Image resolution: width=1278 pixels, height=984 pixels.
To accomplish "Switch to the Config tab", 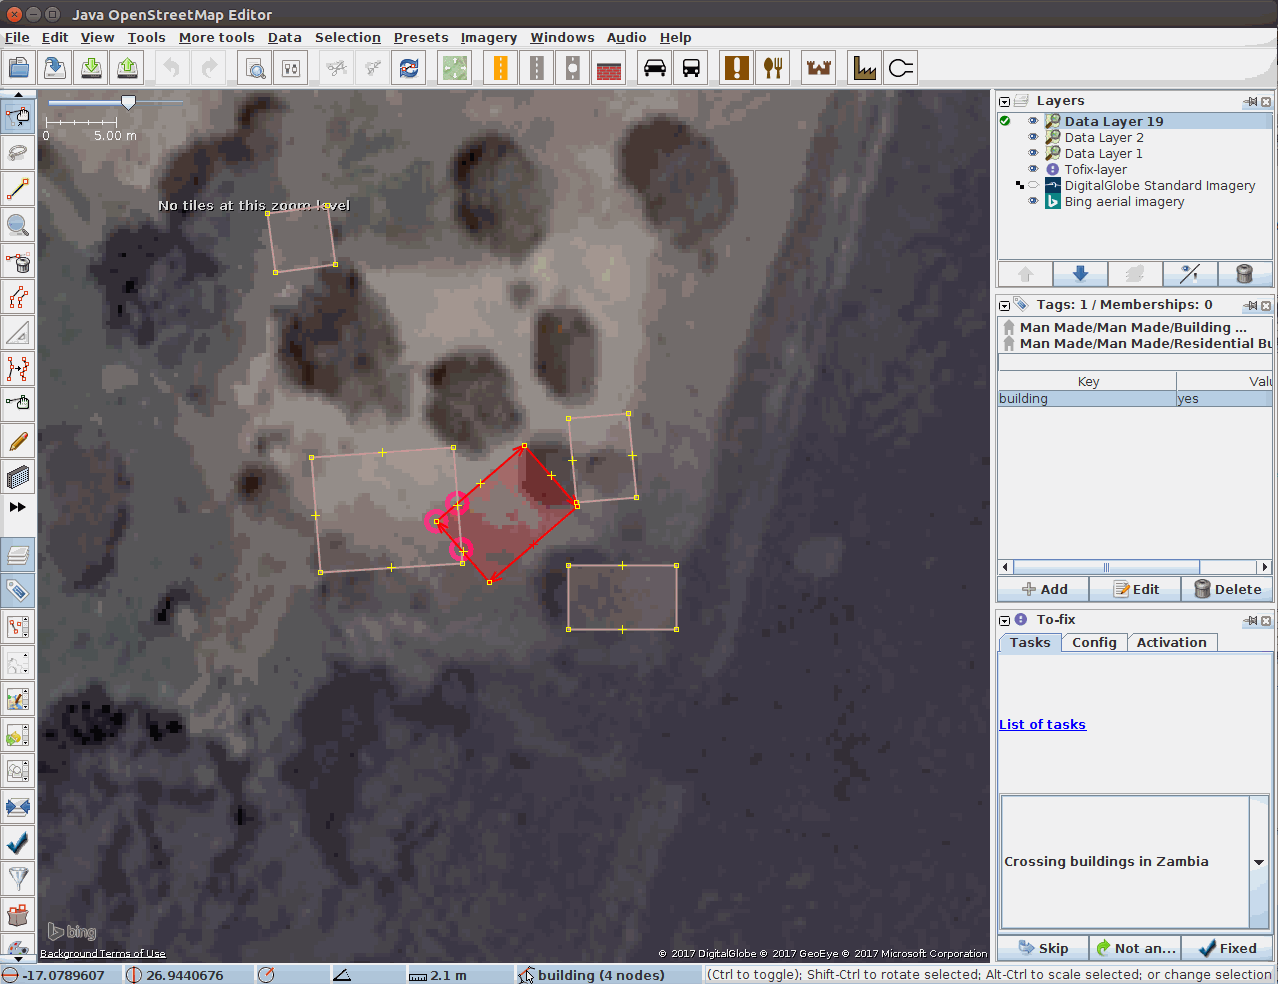I will pyautogui.click(x=1094, y=642).
